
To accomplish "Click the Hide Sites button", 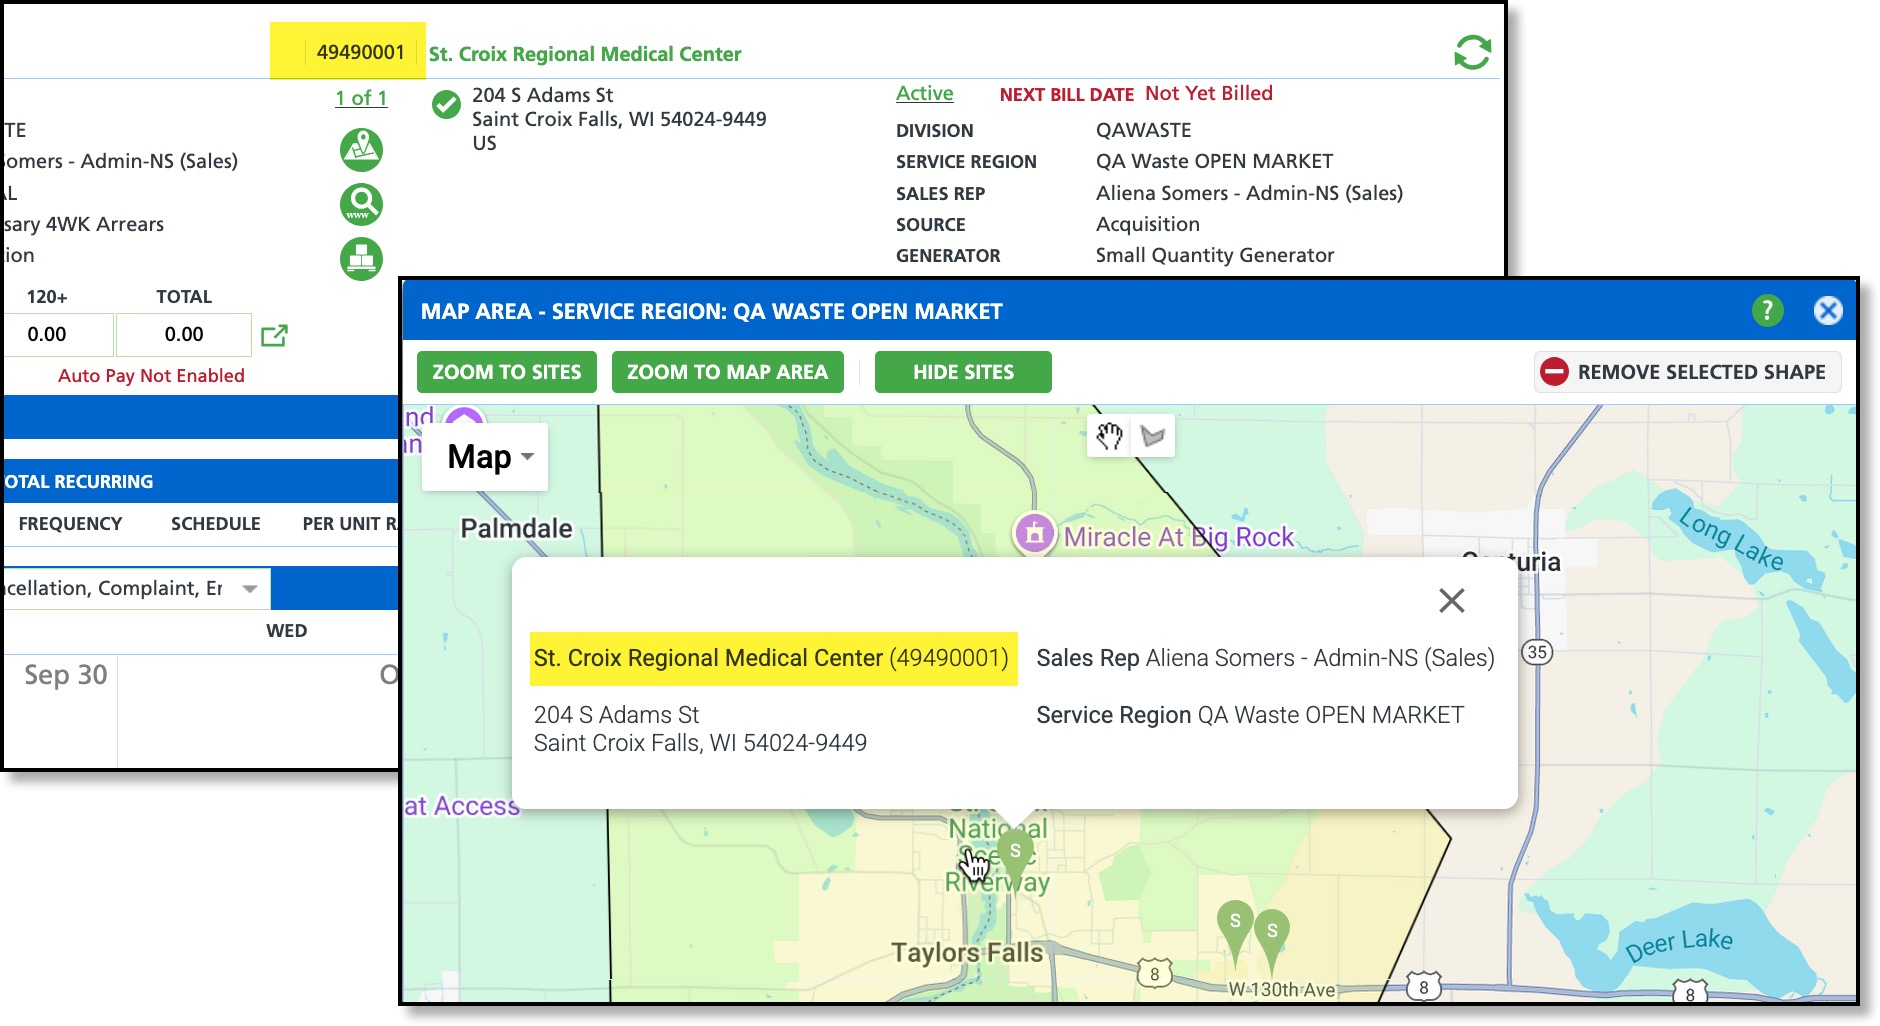I will pyautogui.click(x=963, y=372).
